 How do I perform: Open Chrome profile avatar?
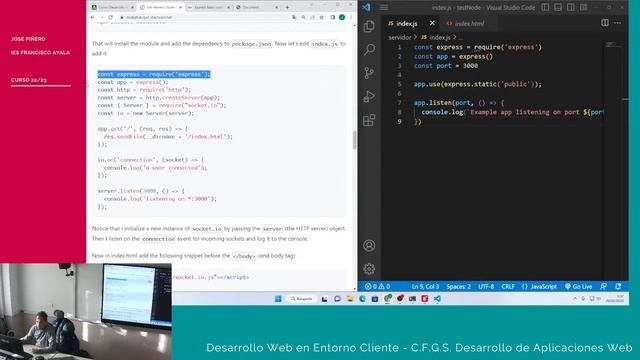pos(342,18)
